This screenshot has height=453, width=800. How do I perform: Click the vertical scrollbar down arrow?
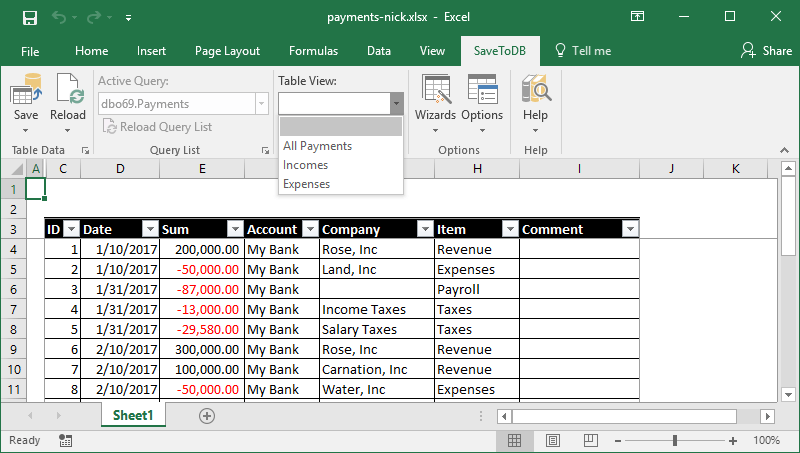788,394
